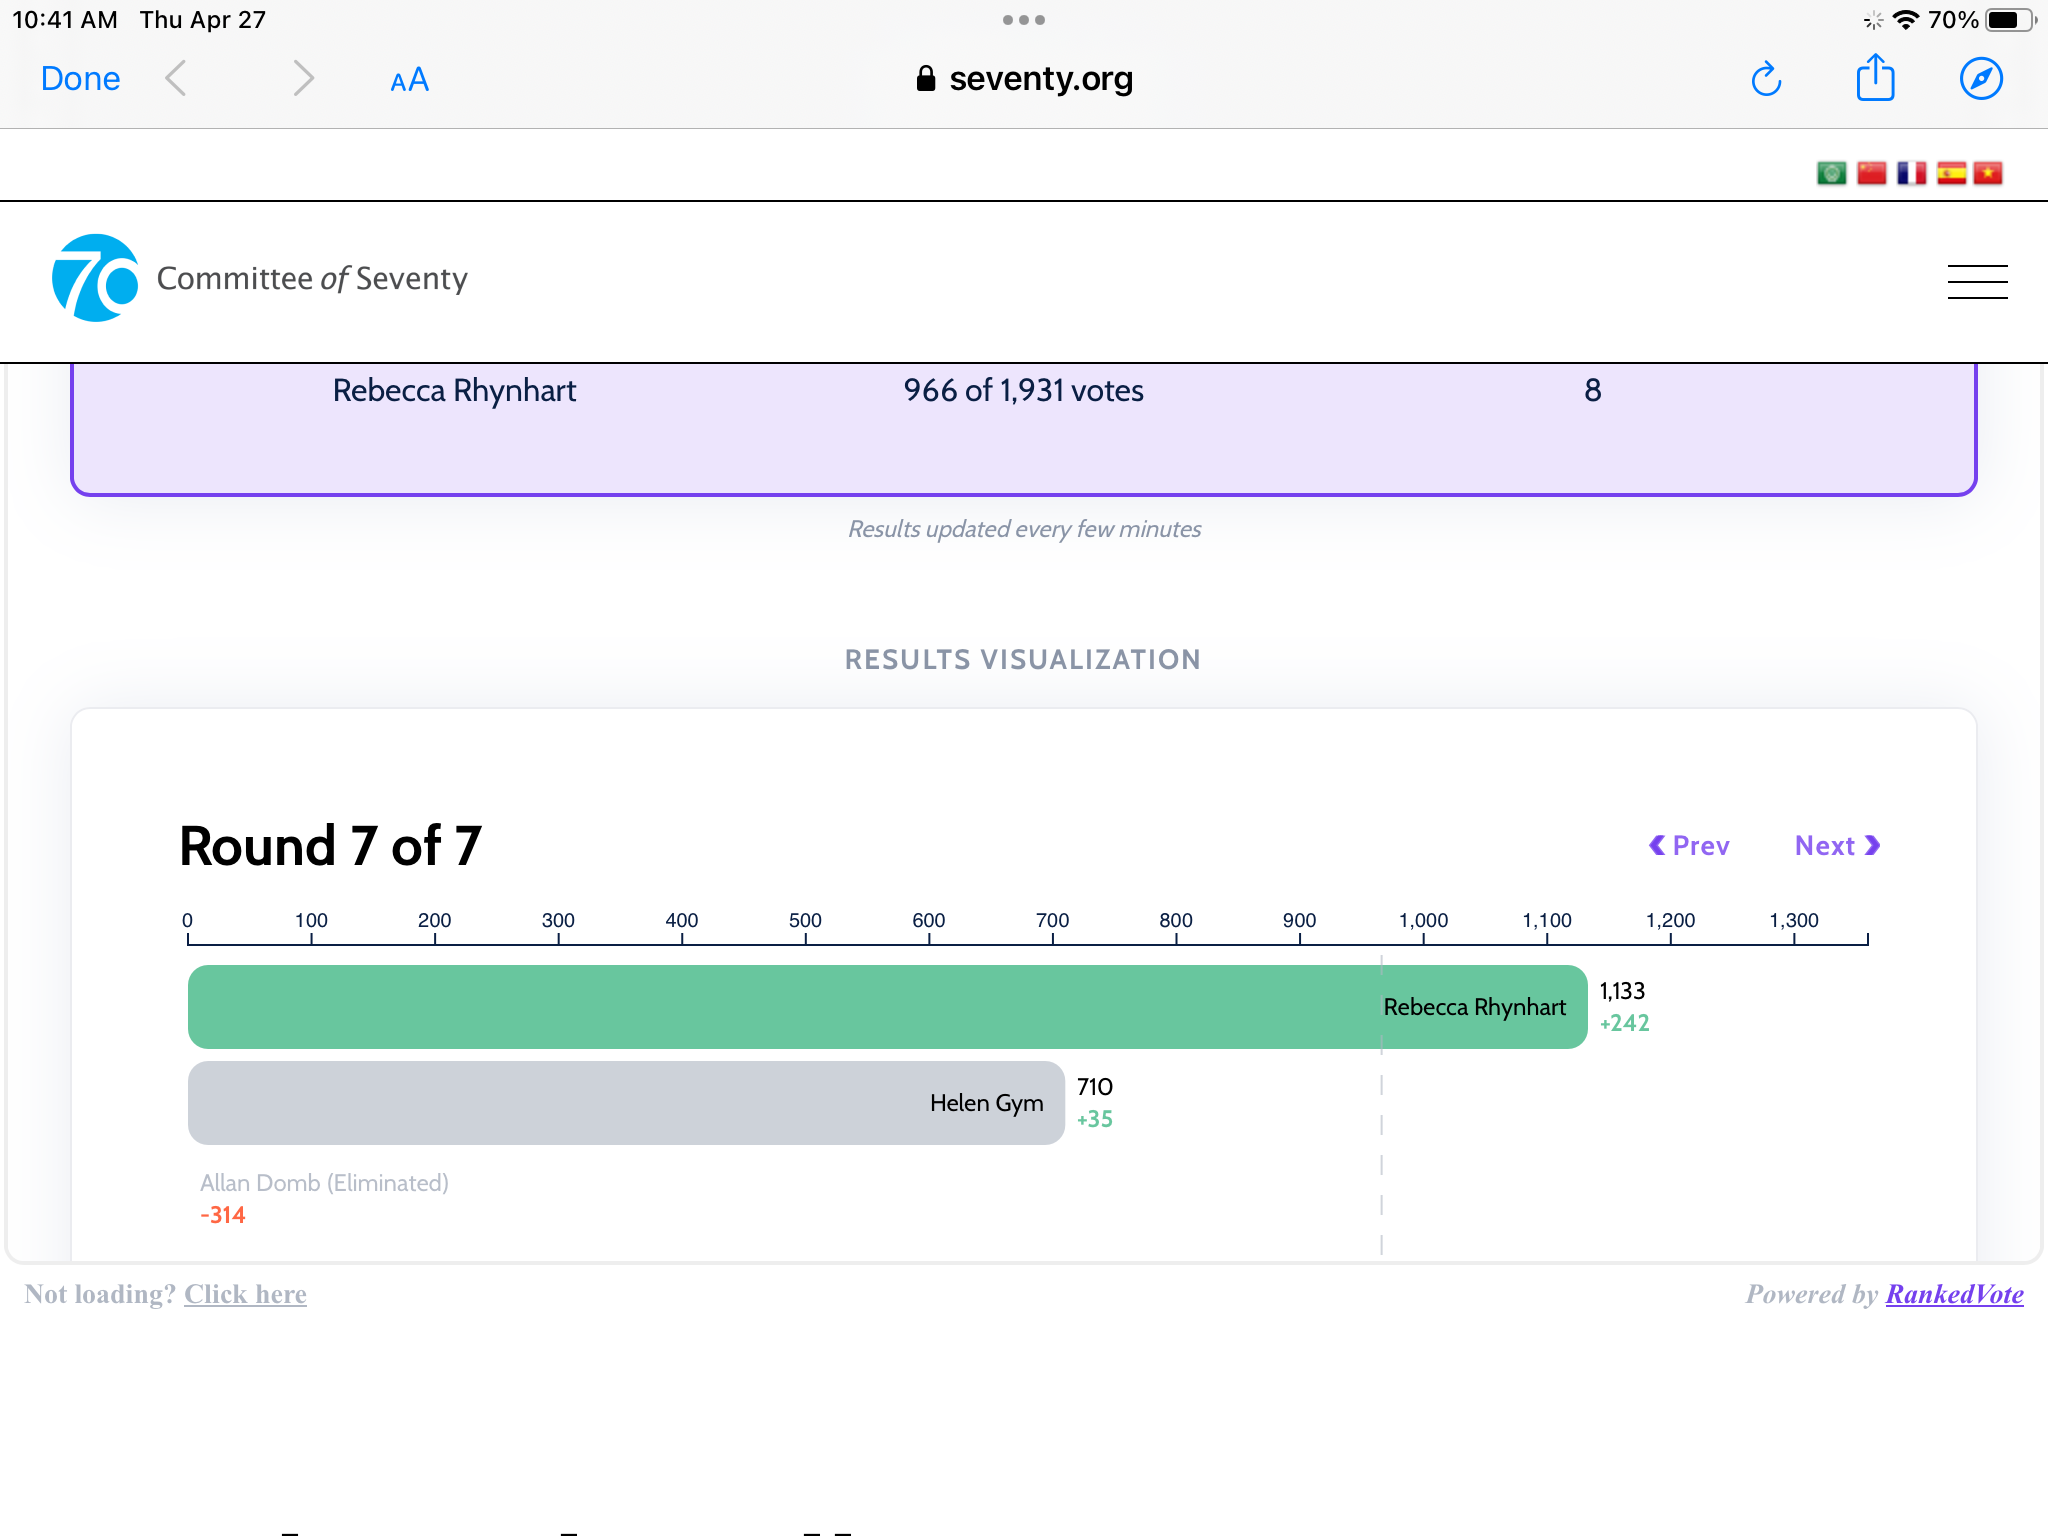
Task: Go to previous round with Prev
Action: 1689,846
